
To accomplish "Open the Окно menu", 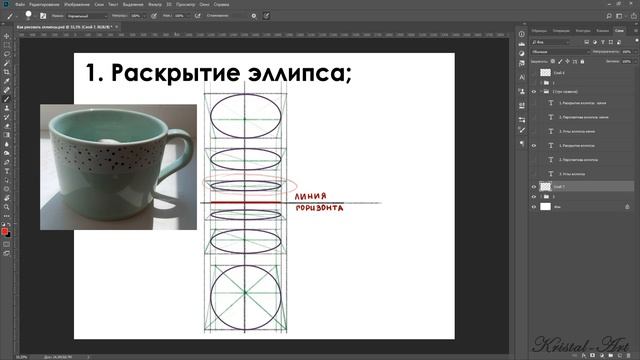I will pos(204,4).
